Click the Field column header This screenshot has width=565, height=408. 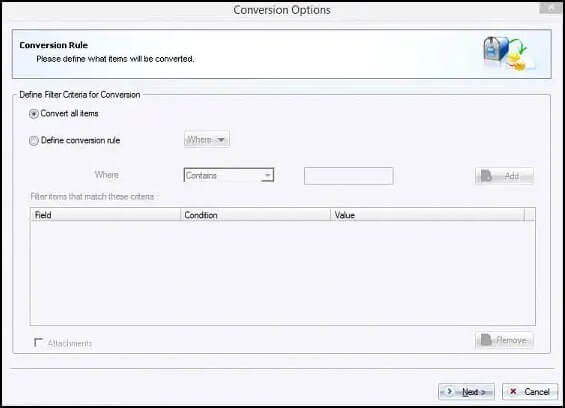[x=105, y=215]
